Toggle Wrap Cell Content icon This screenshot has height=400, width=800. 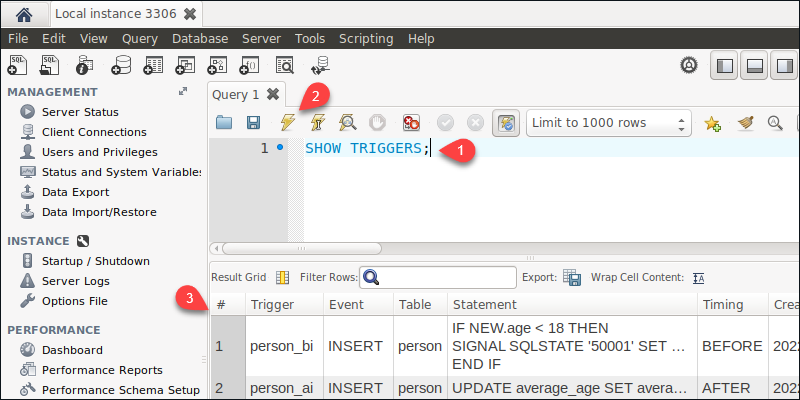[x=698, y=278]
